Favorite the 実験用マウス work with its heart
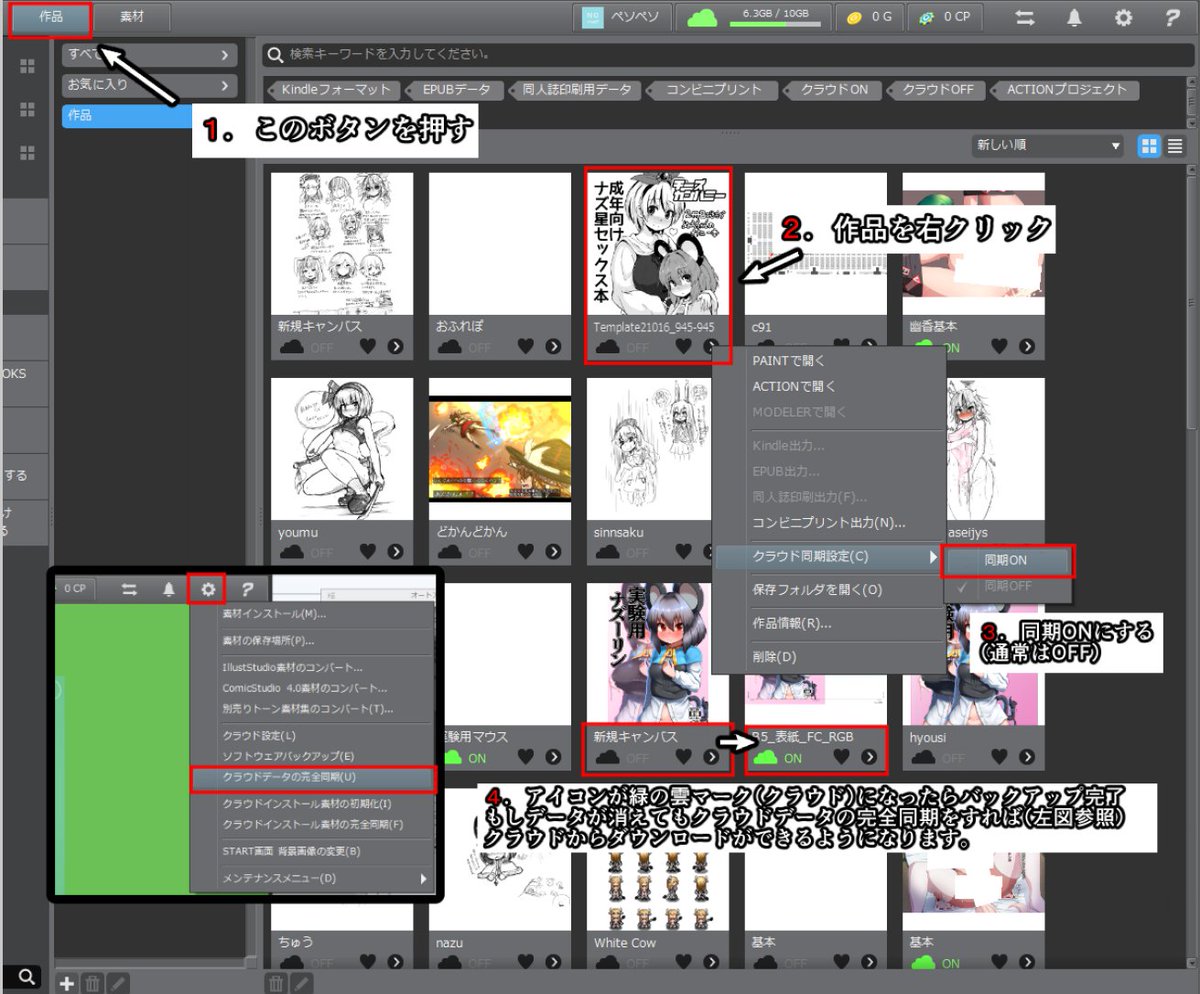The height and width of the screenshot is (994, 1200). 525,758
